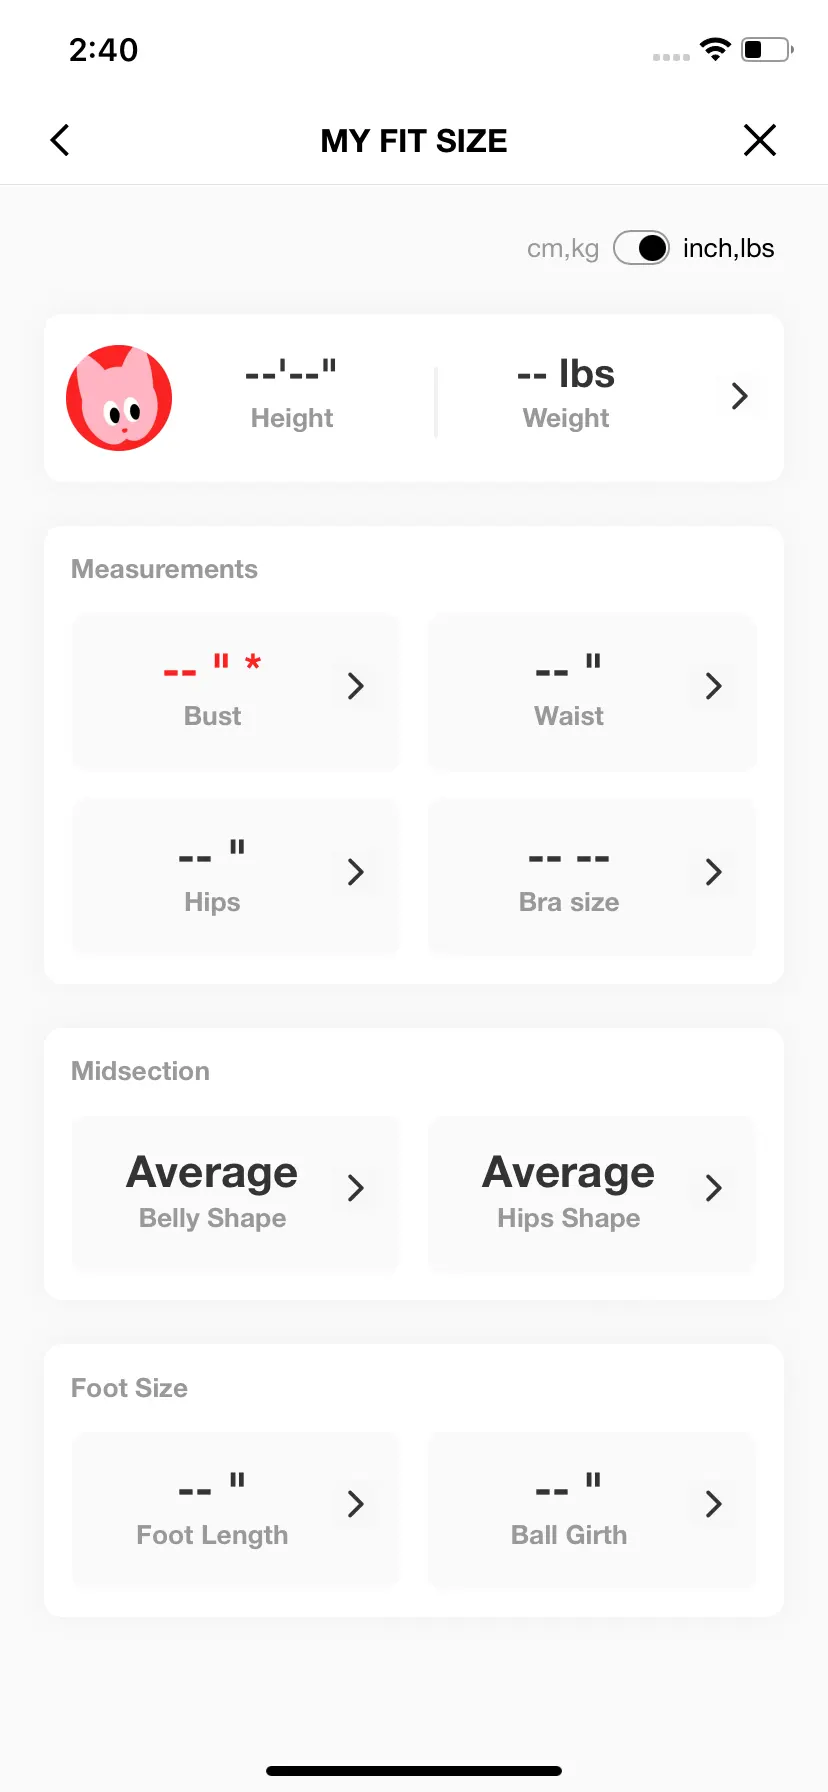The width and height of the screenshot is (828, 1792).
Task: Open the Hips Shape Average option
Action: pos(592,1194)
